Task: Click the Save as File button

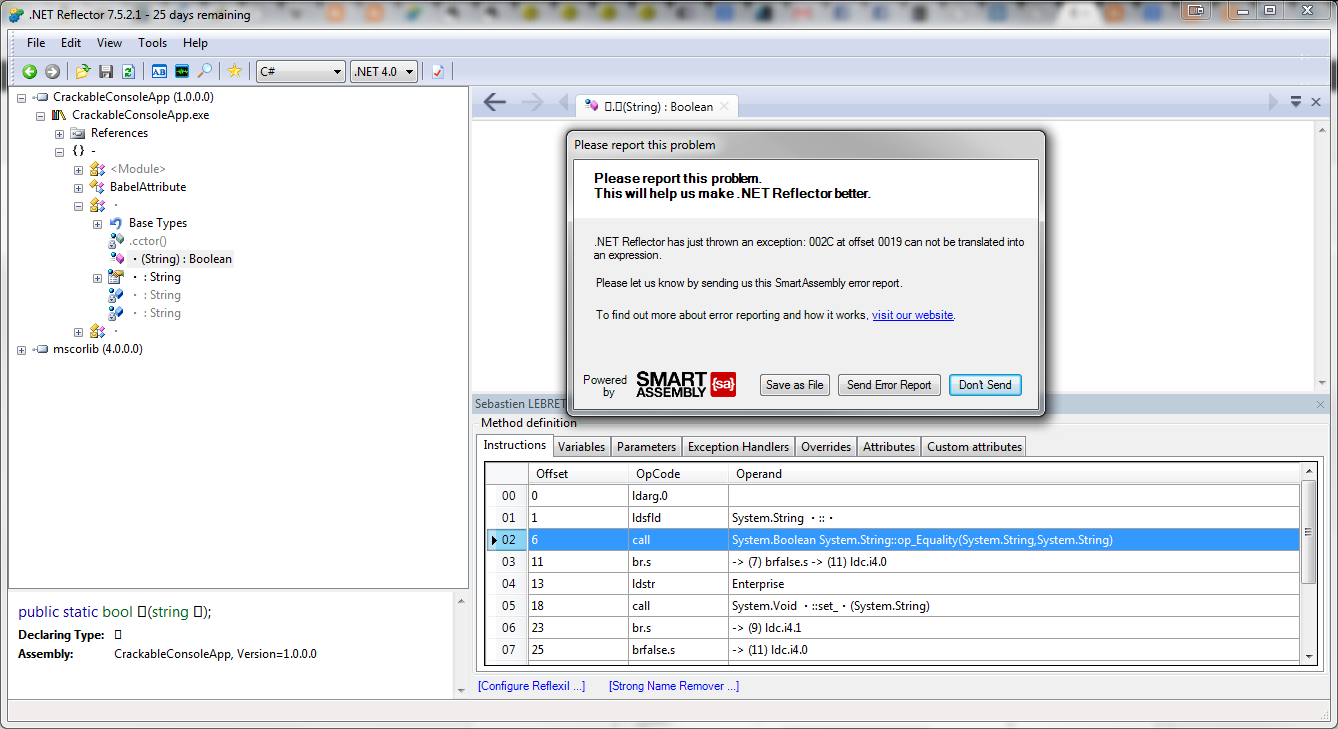Action: (x=795, y=385)
